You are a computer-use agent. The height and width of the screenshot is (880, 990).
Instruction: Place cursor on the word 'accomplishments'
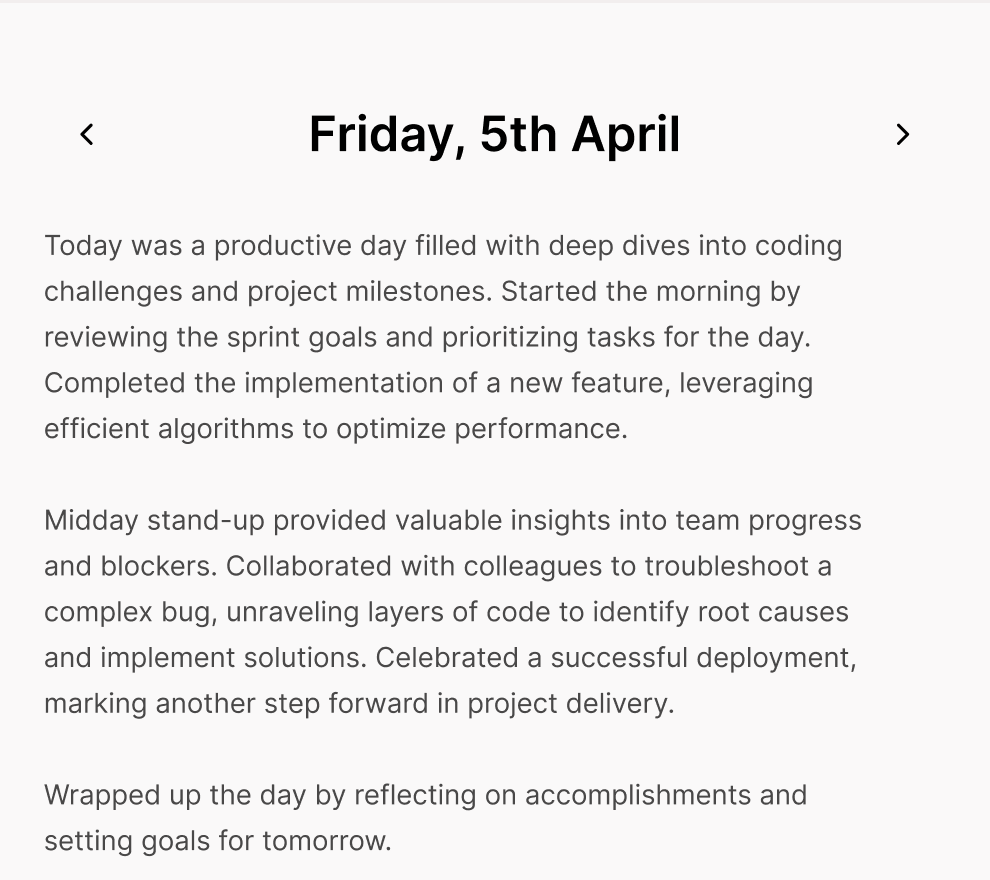pyautogui.click(x=638, y=796)
